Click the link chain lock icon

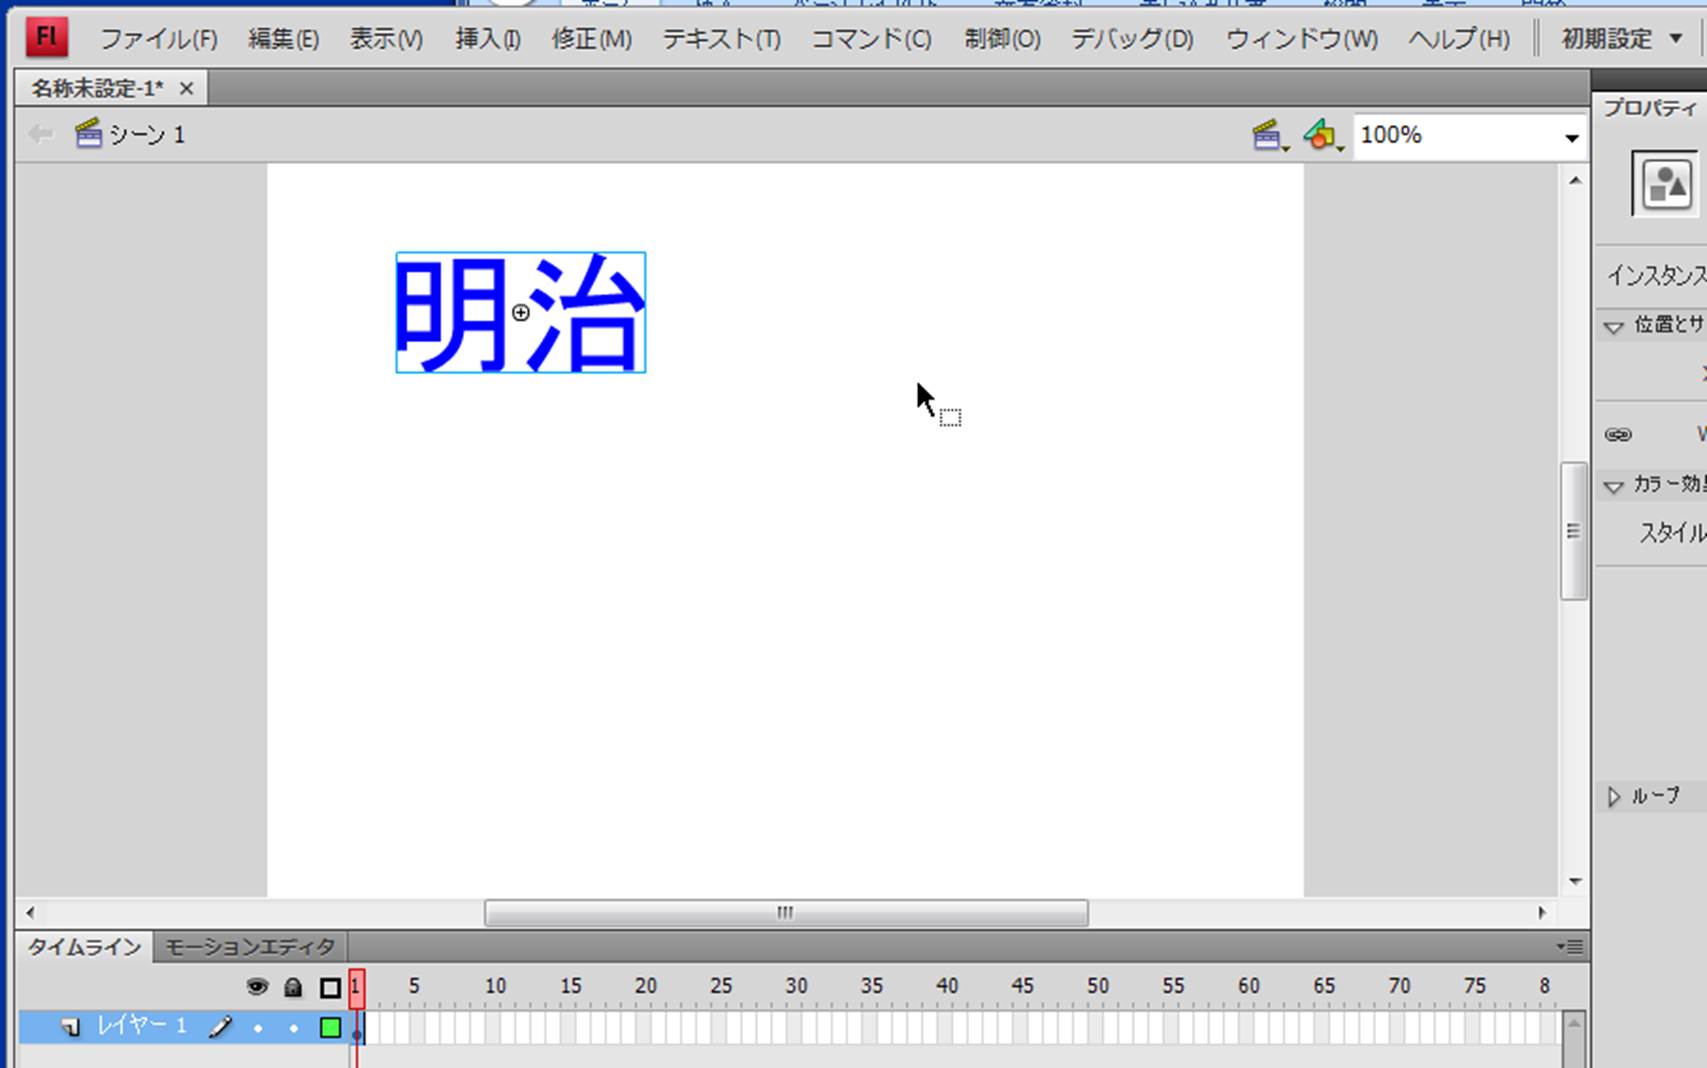click(x=1618, y=434)
